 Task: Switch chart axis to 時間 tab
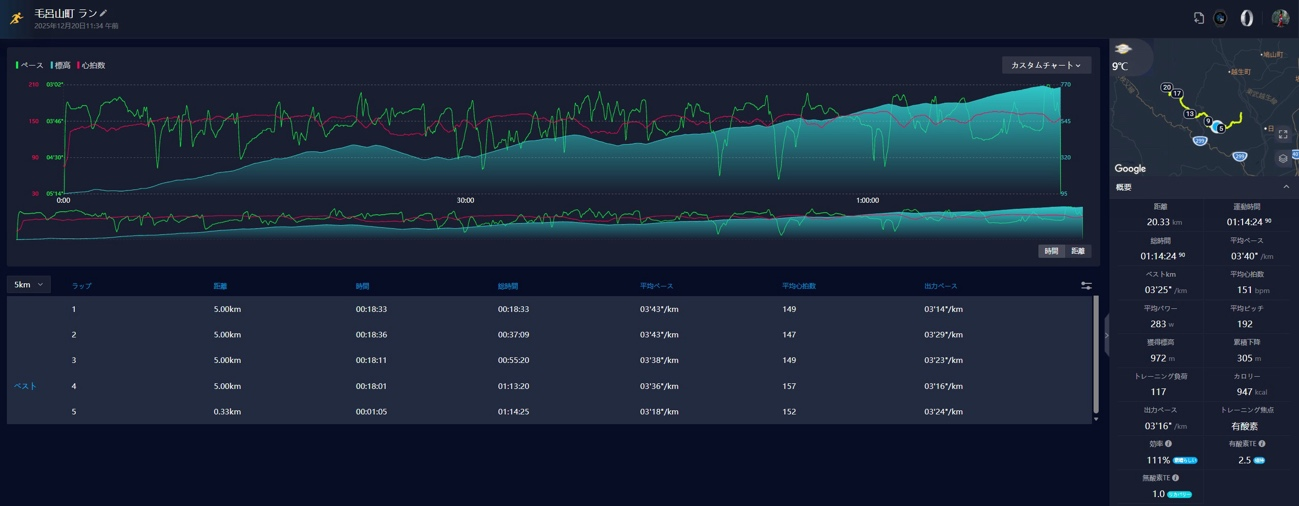pos(1051,251)
